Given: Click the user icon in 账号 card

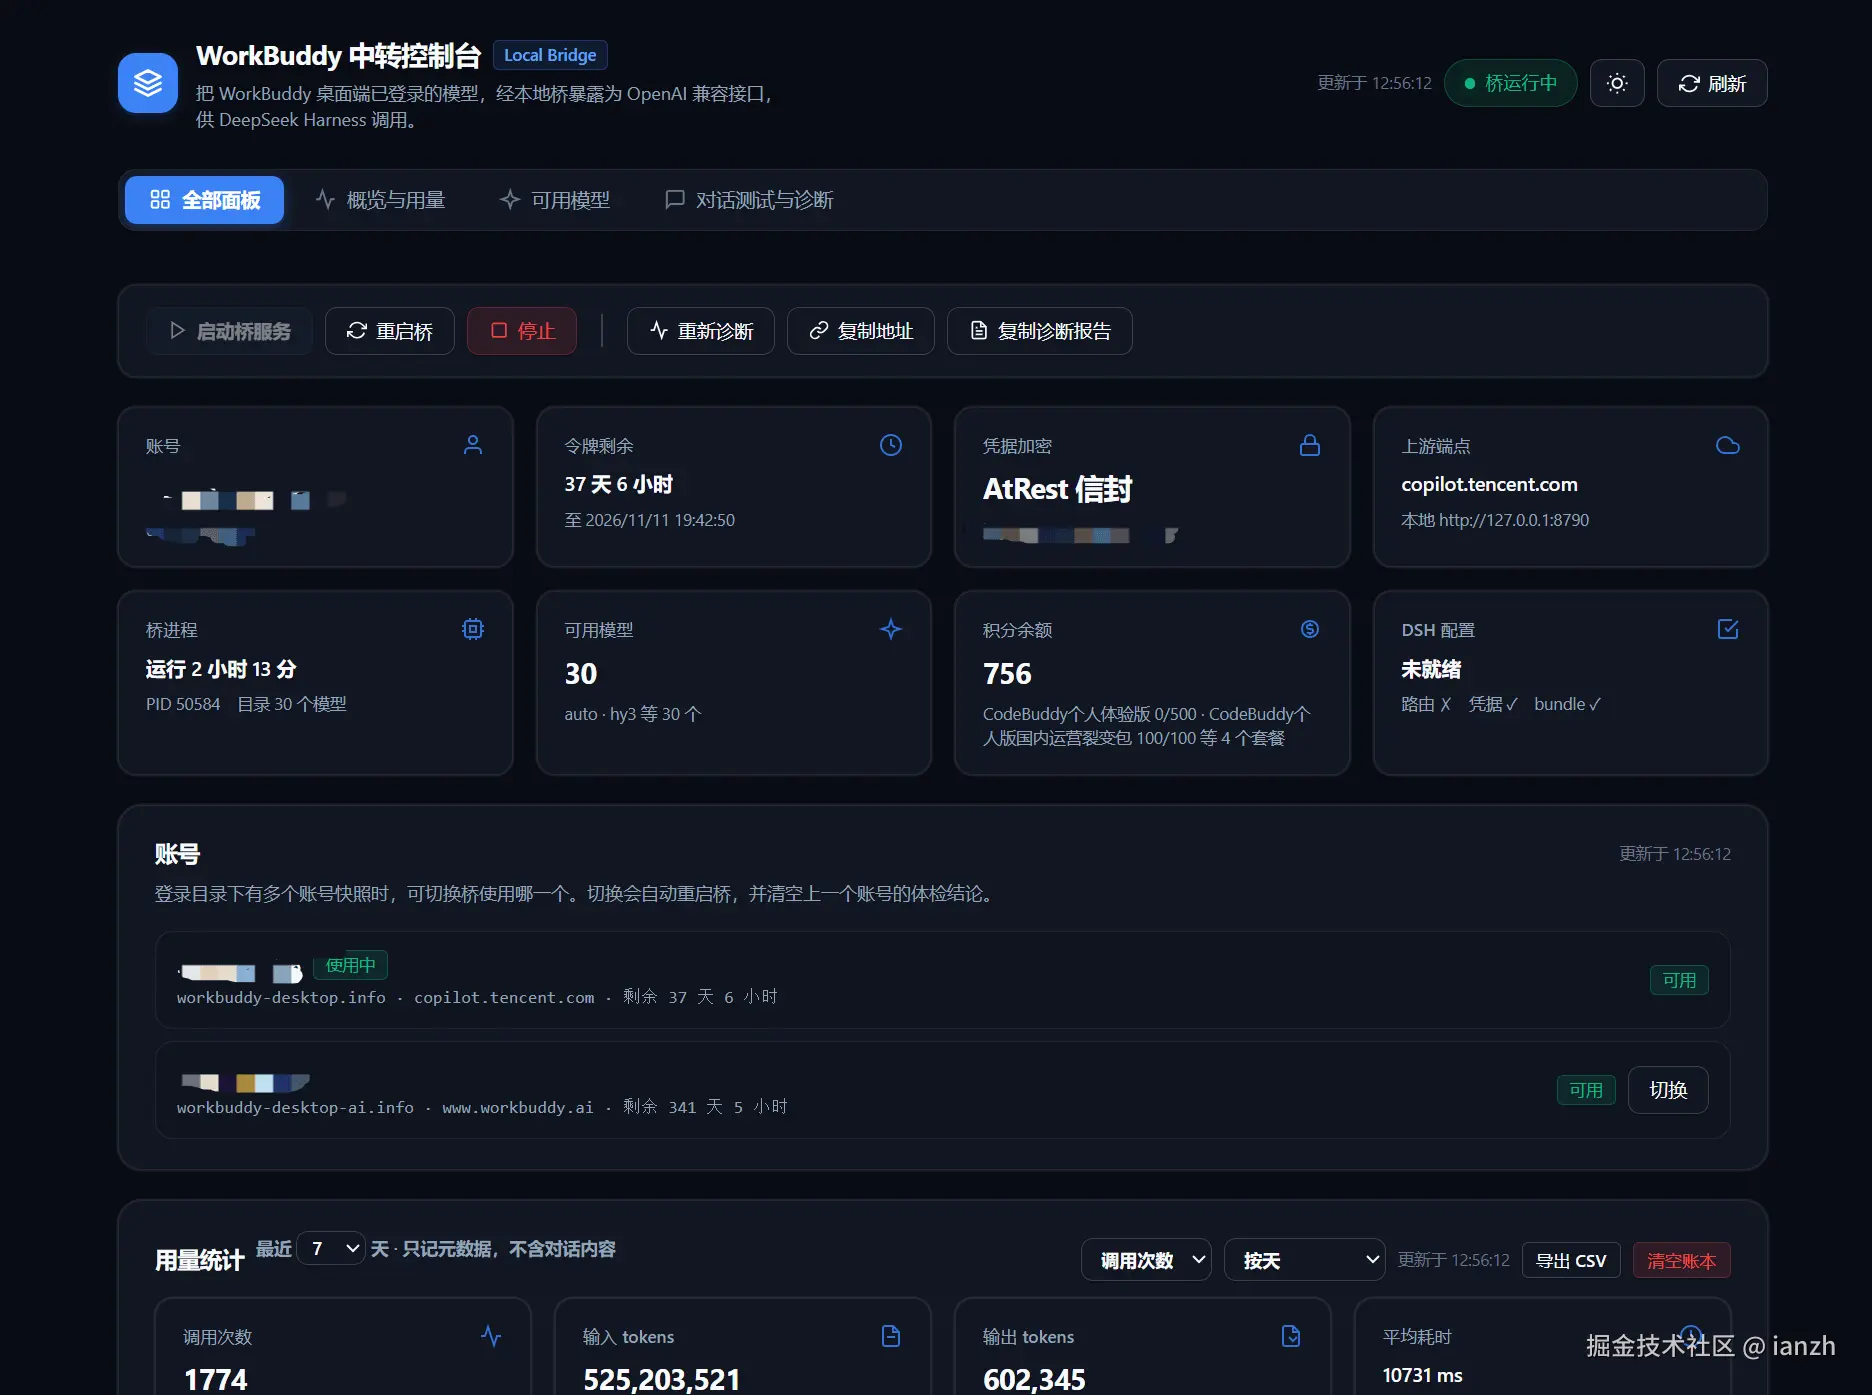Looking at the screenshot, I should coord(473,445).
